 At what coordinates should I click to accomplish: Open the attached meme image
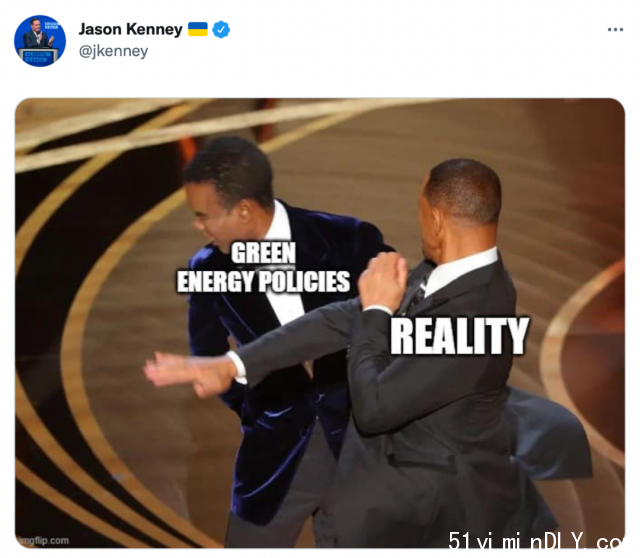coord(320,323)
